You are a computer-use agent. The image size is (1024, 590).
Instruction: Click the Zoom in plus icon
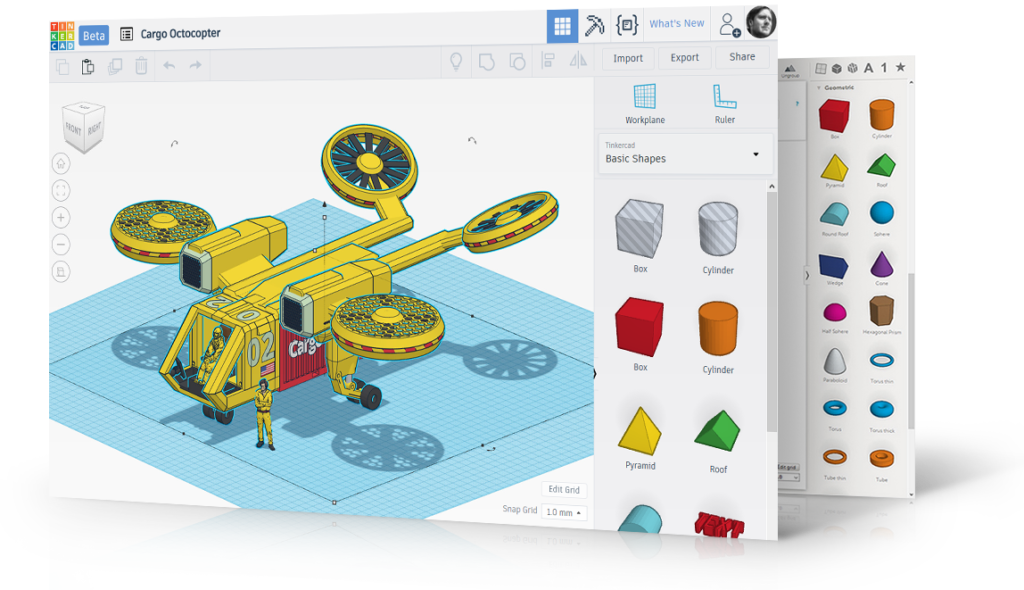click(x=61, y=218)
